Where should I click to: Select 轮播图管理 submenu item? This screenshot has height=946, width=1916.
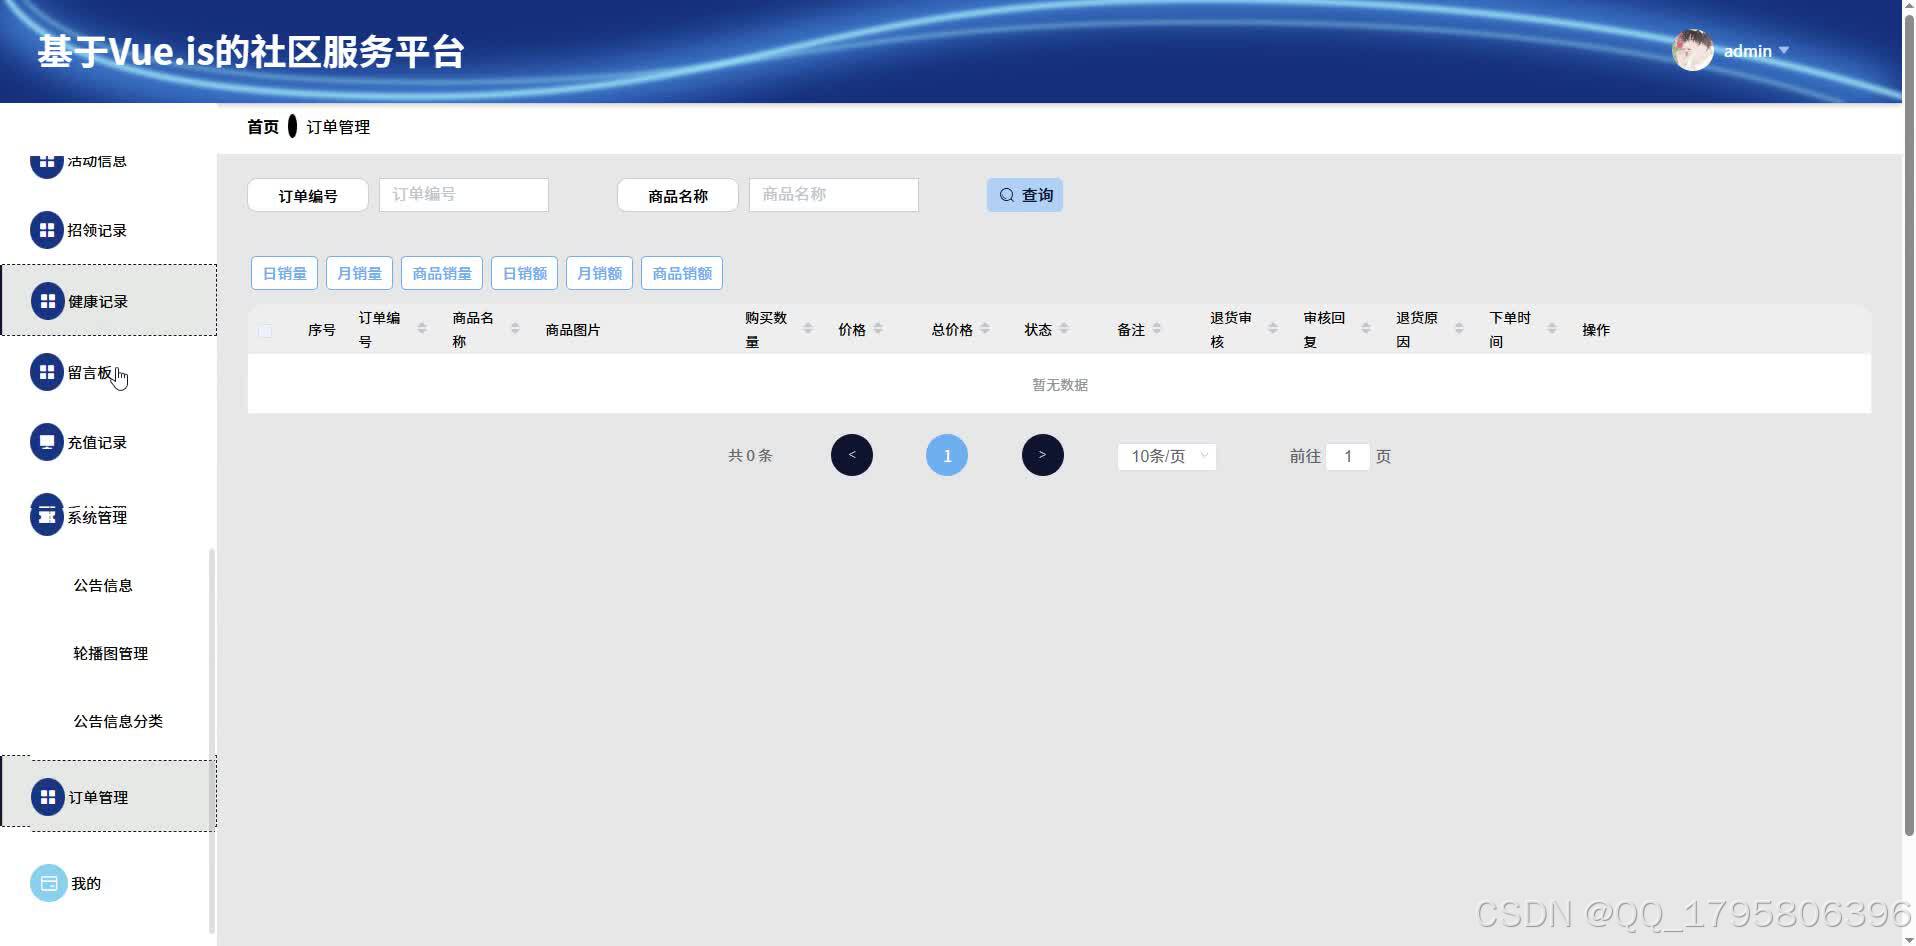click(110, 653)
